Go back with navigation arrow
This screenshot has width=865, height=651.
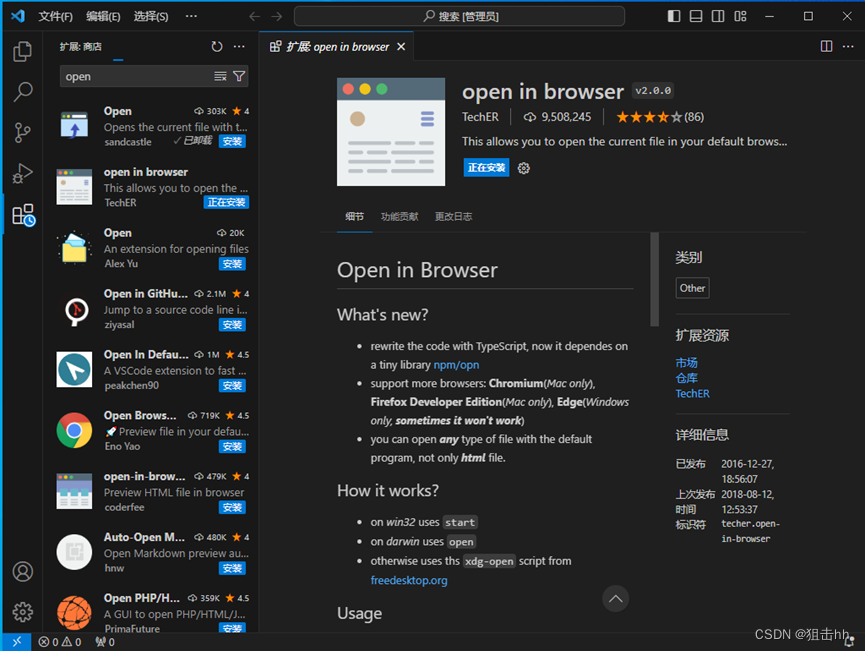tap(254, 17)
